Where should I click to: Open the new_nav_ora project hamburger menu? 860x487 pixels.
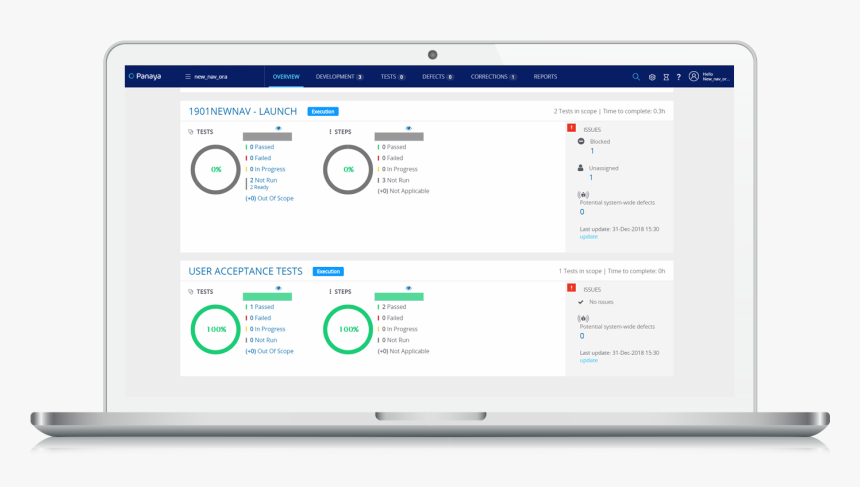[x=188, y=77]
